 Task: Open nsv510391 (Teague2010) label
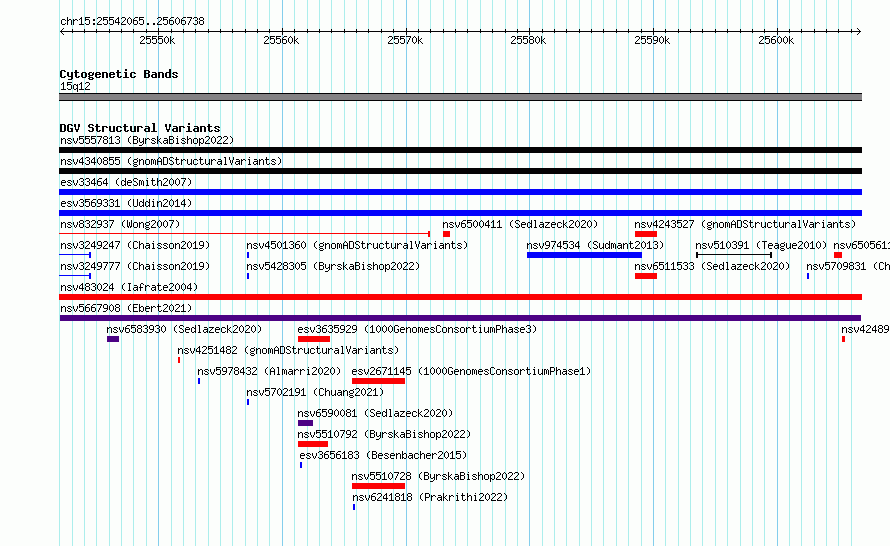(x=761, y=245)
